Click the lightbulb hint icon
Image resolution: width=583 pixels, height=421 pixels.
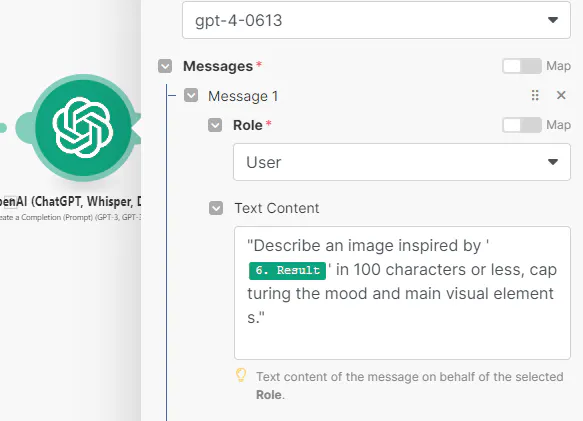point(241,376)
